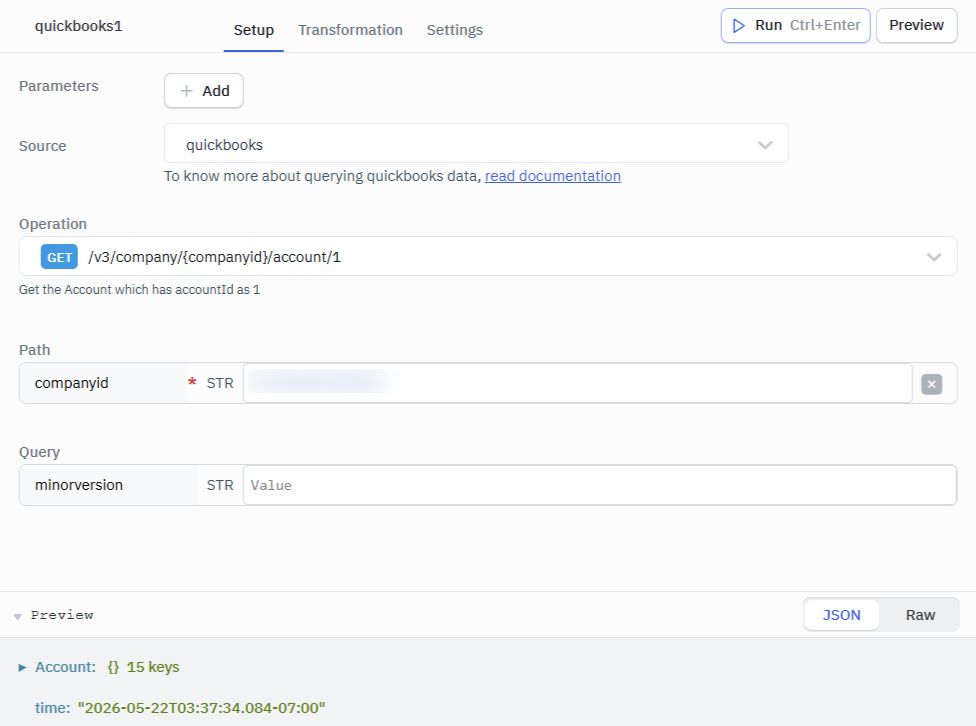Switch to the Transformation tab
The height and width of the screenshot is (726, 976).
(x=350, y=30)
